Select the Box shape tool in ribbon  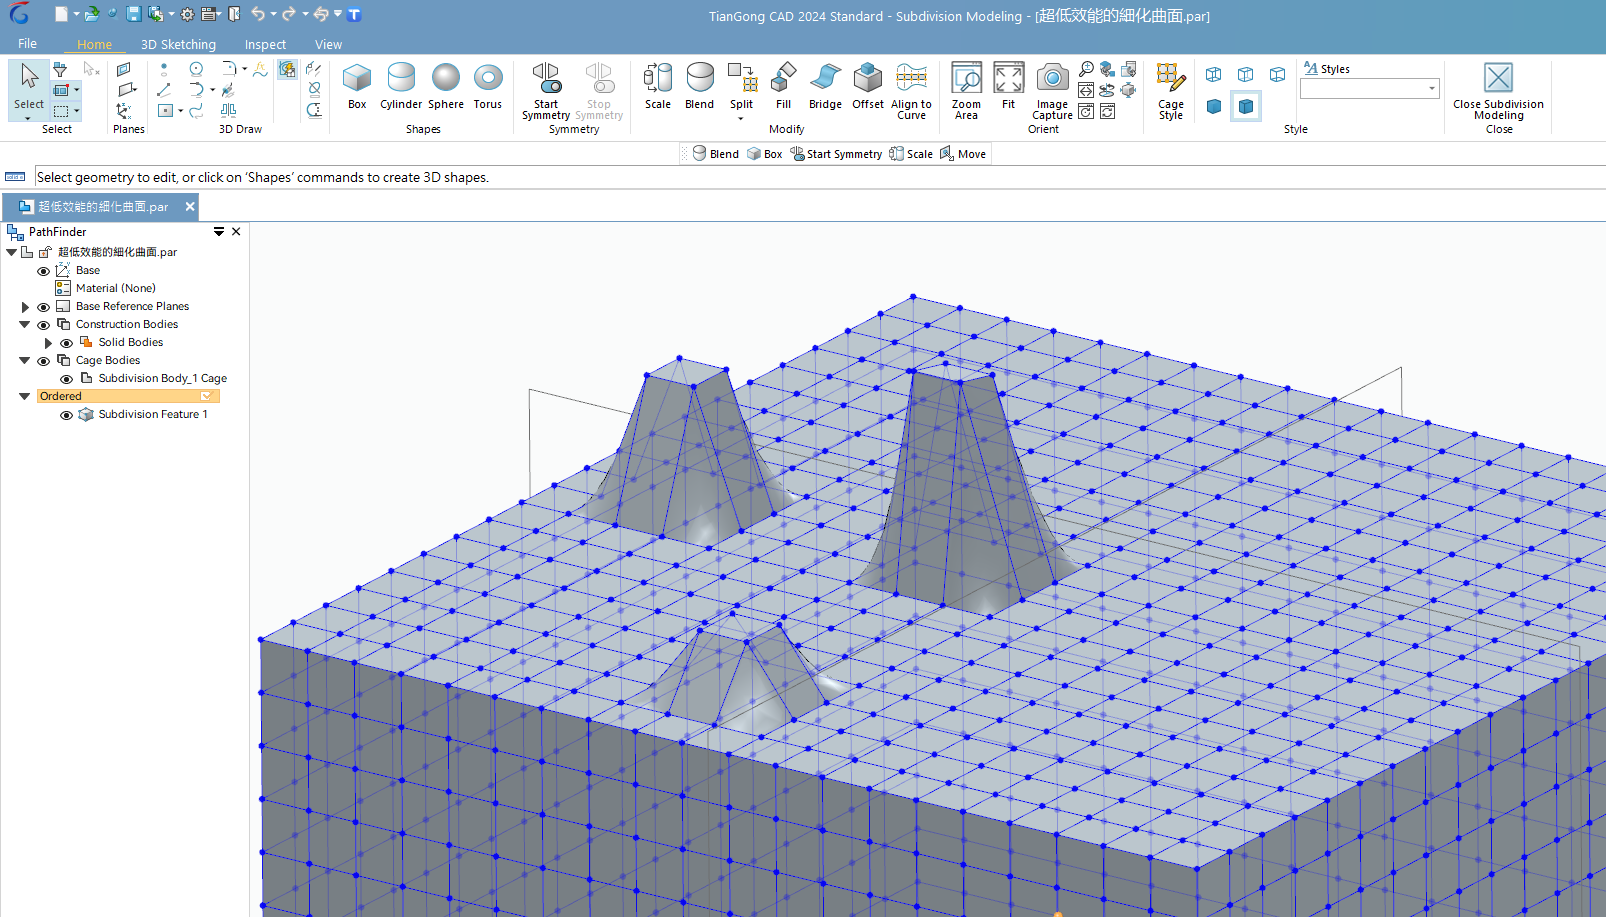pyautogui.click(x=357, y=86)
